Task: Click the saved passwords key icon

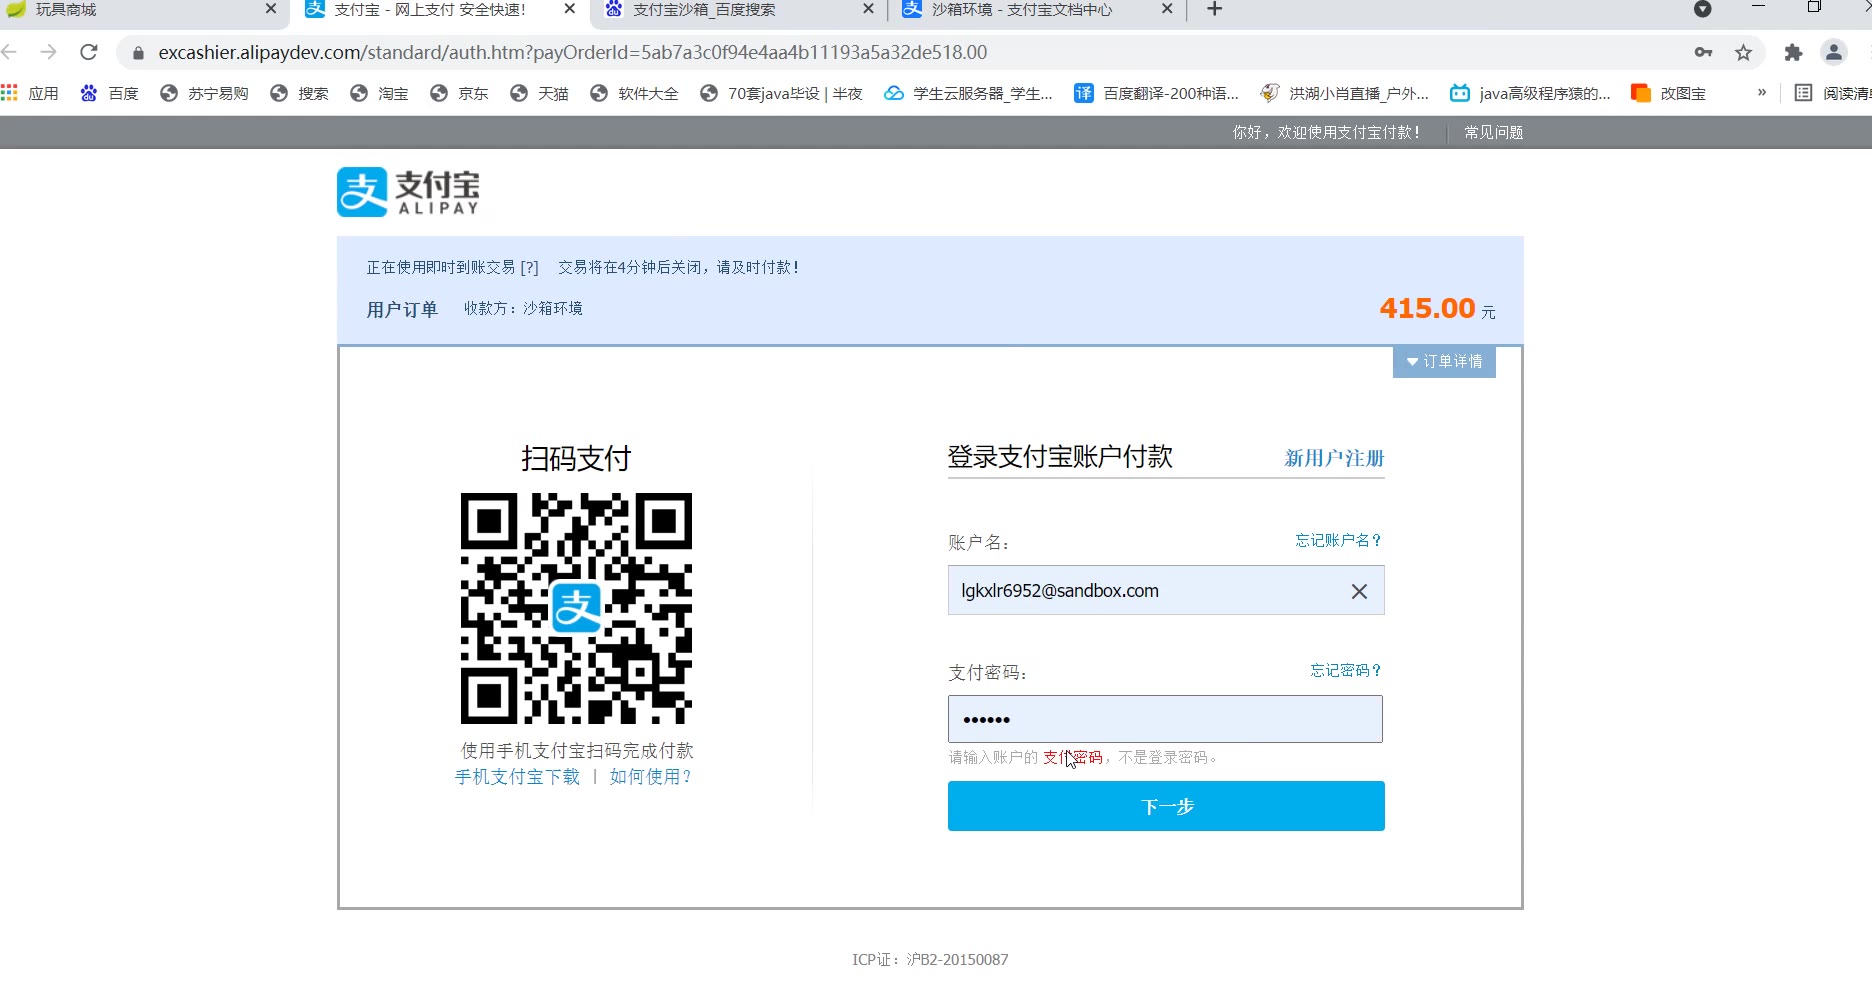Action: pyautogui.click(x=1703, y=53)
